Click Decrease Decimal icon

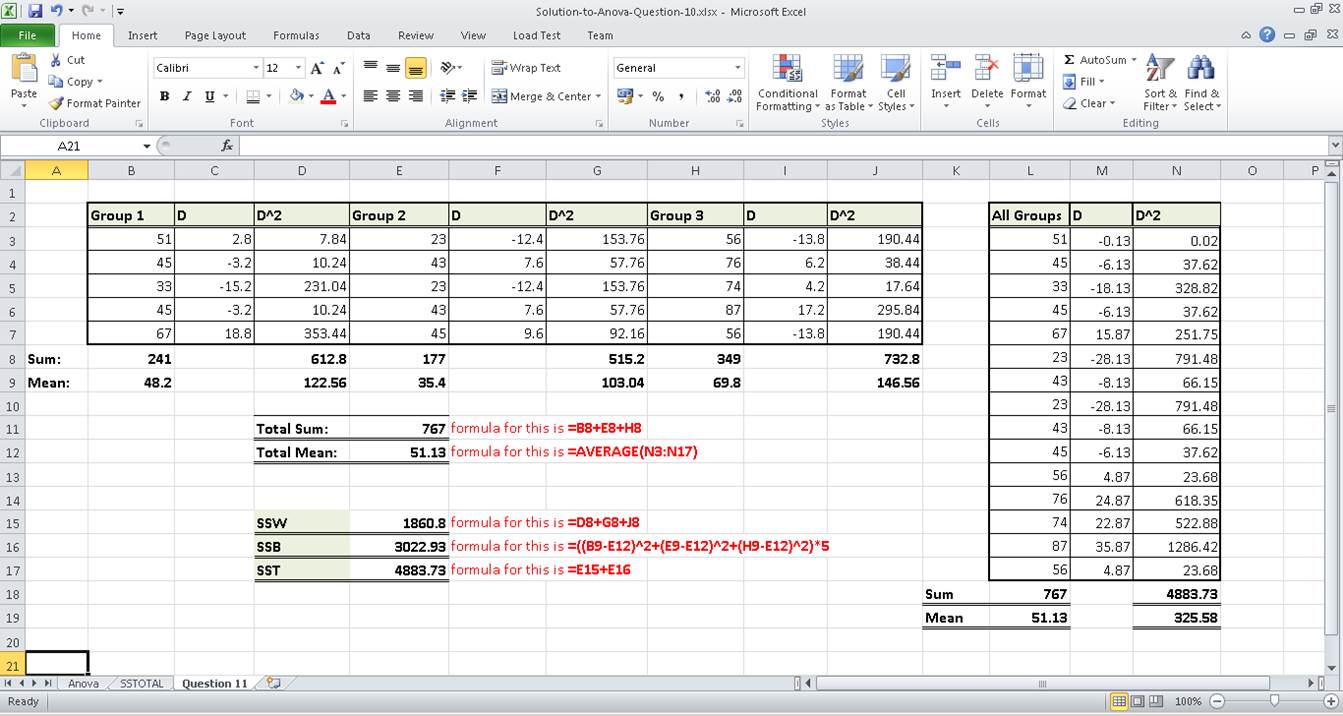[735, 97]
